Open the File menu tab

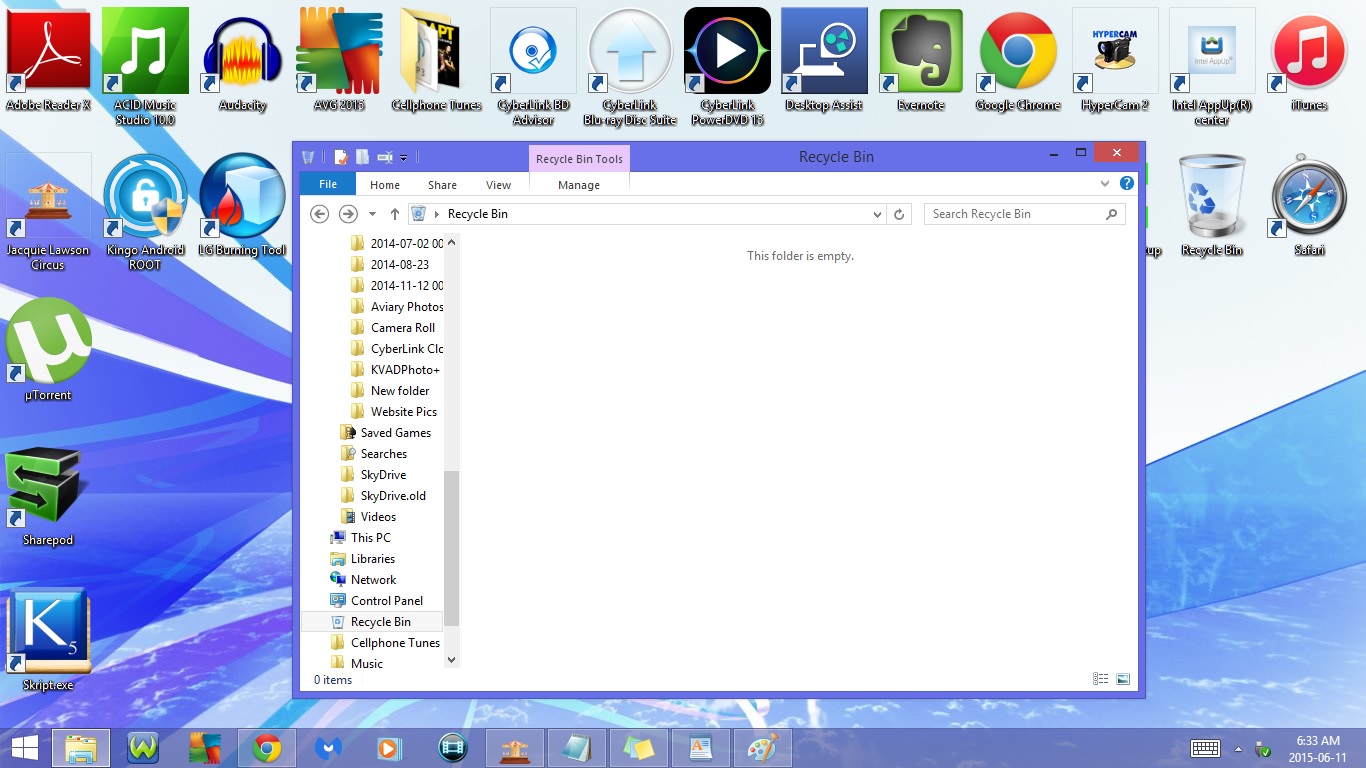pyautogui.click(x=328, y=184)
